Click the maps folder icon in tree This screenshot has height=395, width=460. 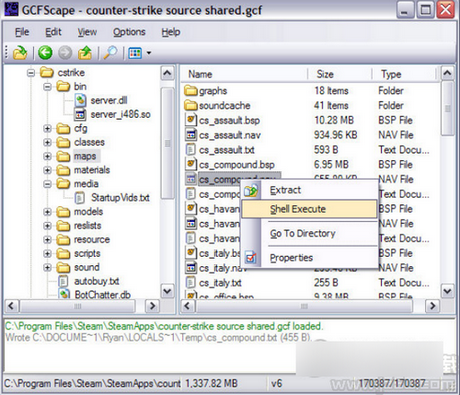(63, 156)
